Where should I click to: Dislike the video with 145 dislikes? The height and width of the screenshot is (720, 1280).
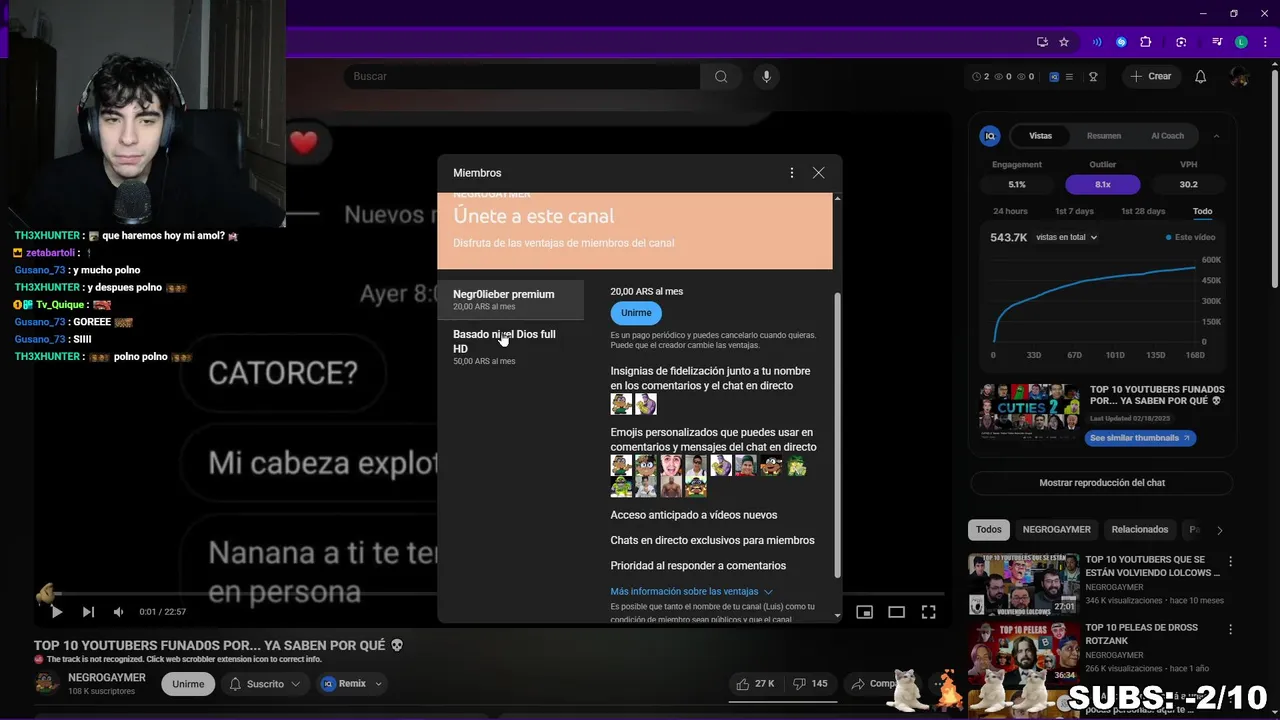pyautogui.click(x=811, y=684)
